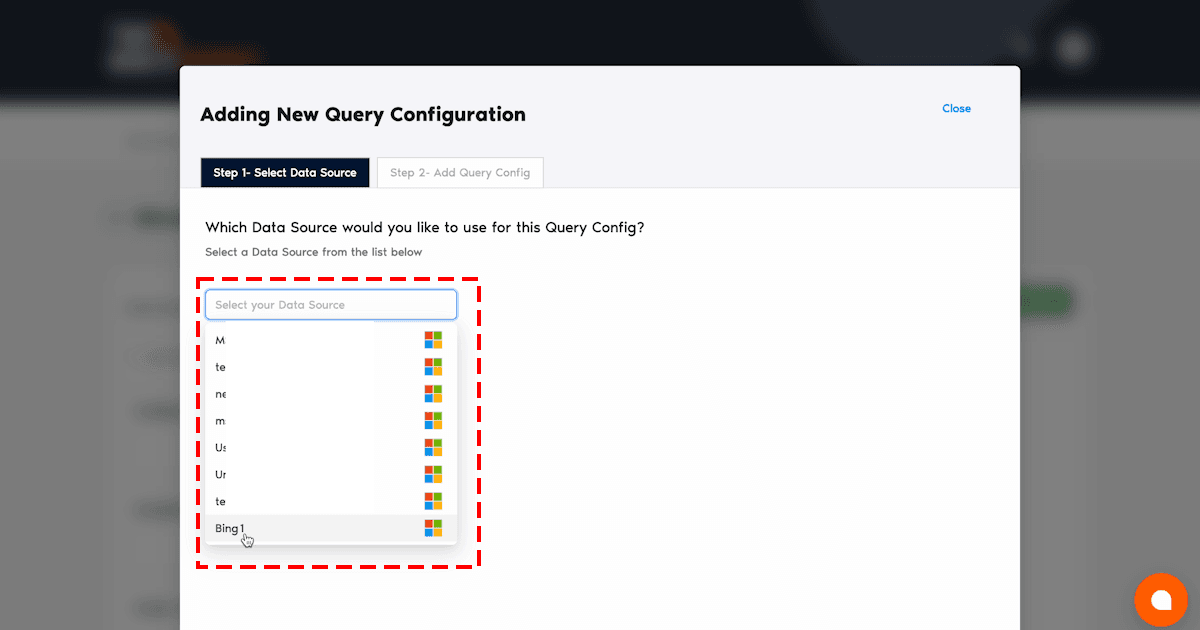Click the Microsoft logo in the 'M' row
Screen dimensions: 1200x630
click(433, 340)
